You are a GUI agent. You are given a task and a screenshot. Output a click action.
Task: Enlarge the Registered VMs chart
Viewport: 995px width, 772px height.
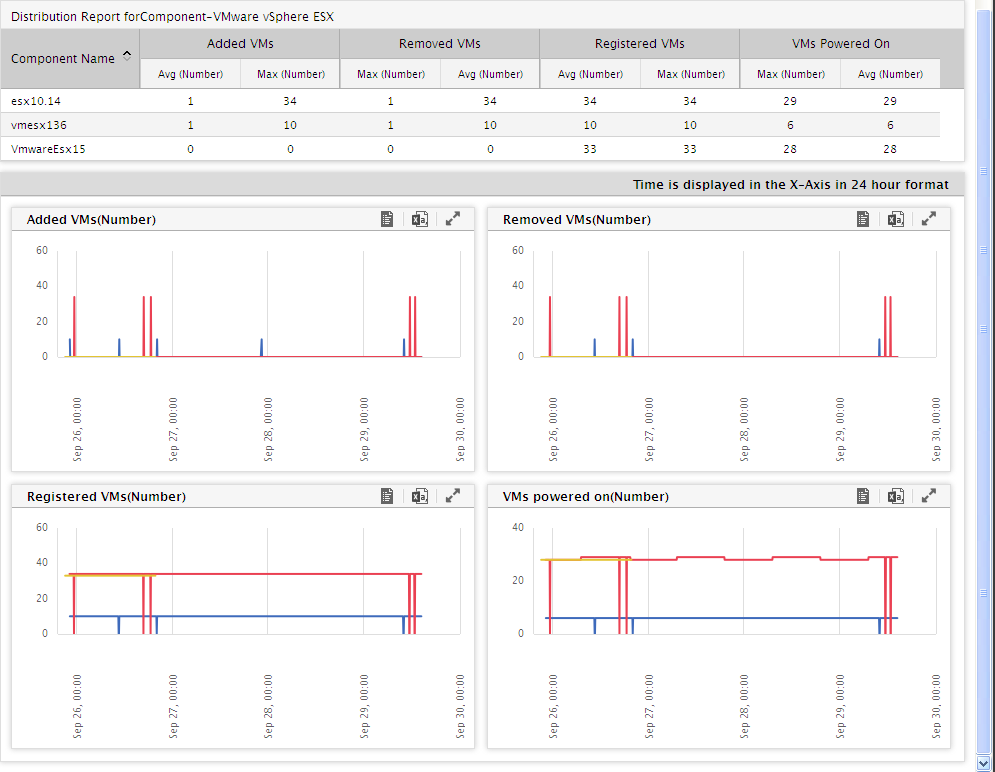click(452, 496)
